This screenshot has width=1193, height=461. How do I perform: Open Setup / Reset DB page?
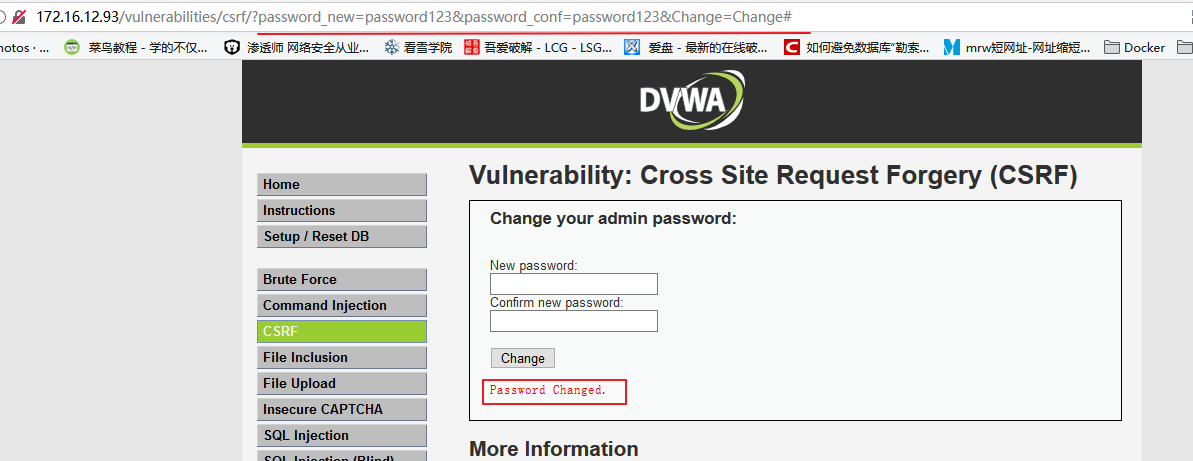coord(341,236)
